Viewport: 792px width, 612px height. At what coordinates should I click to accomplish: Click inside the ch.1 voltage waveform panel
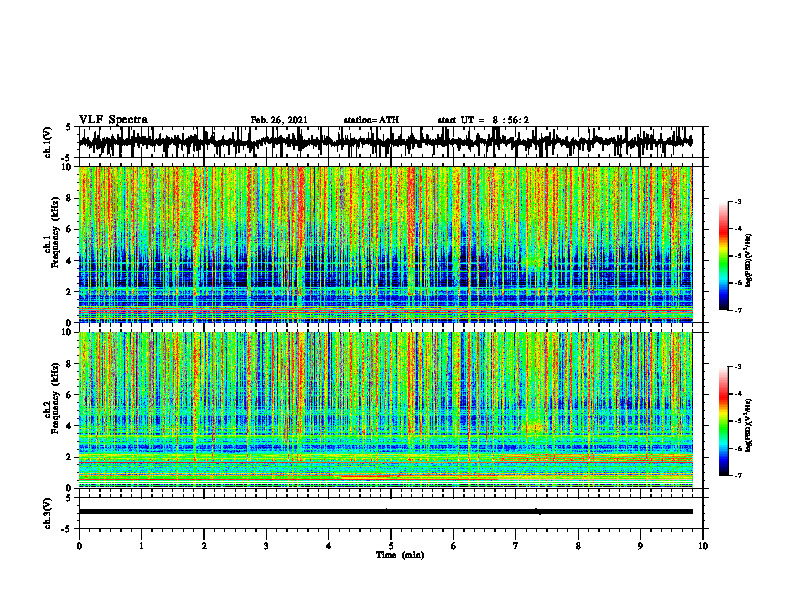(392, 142)
